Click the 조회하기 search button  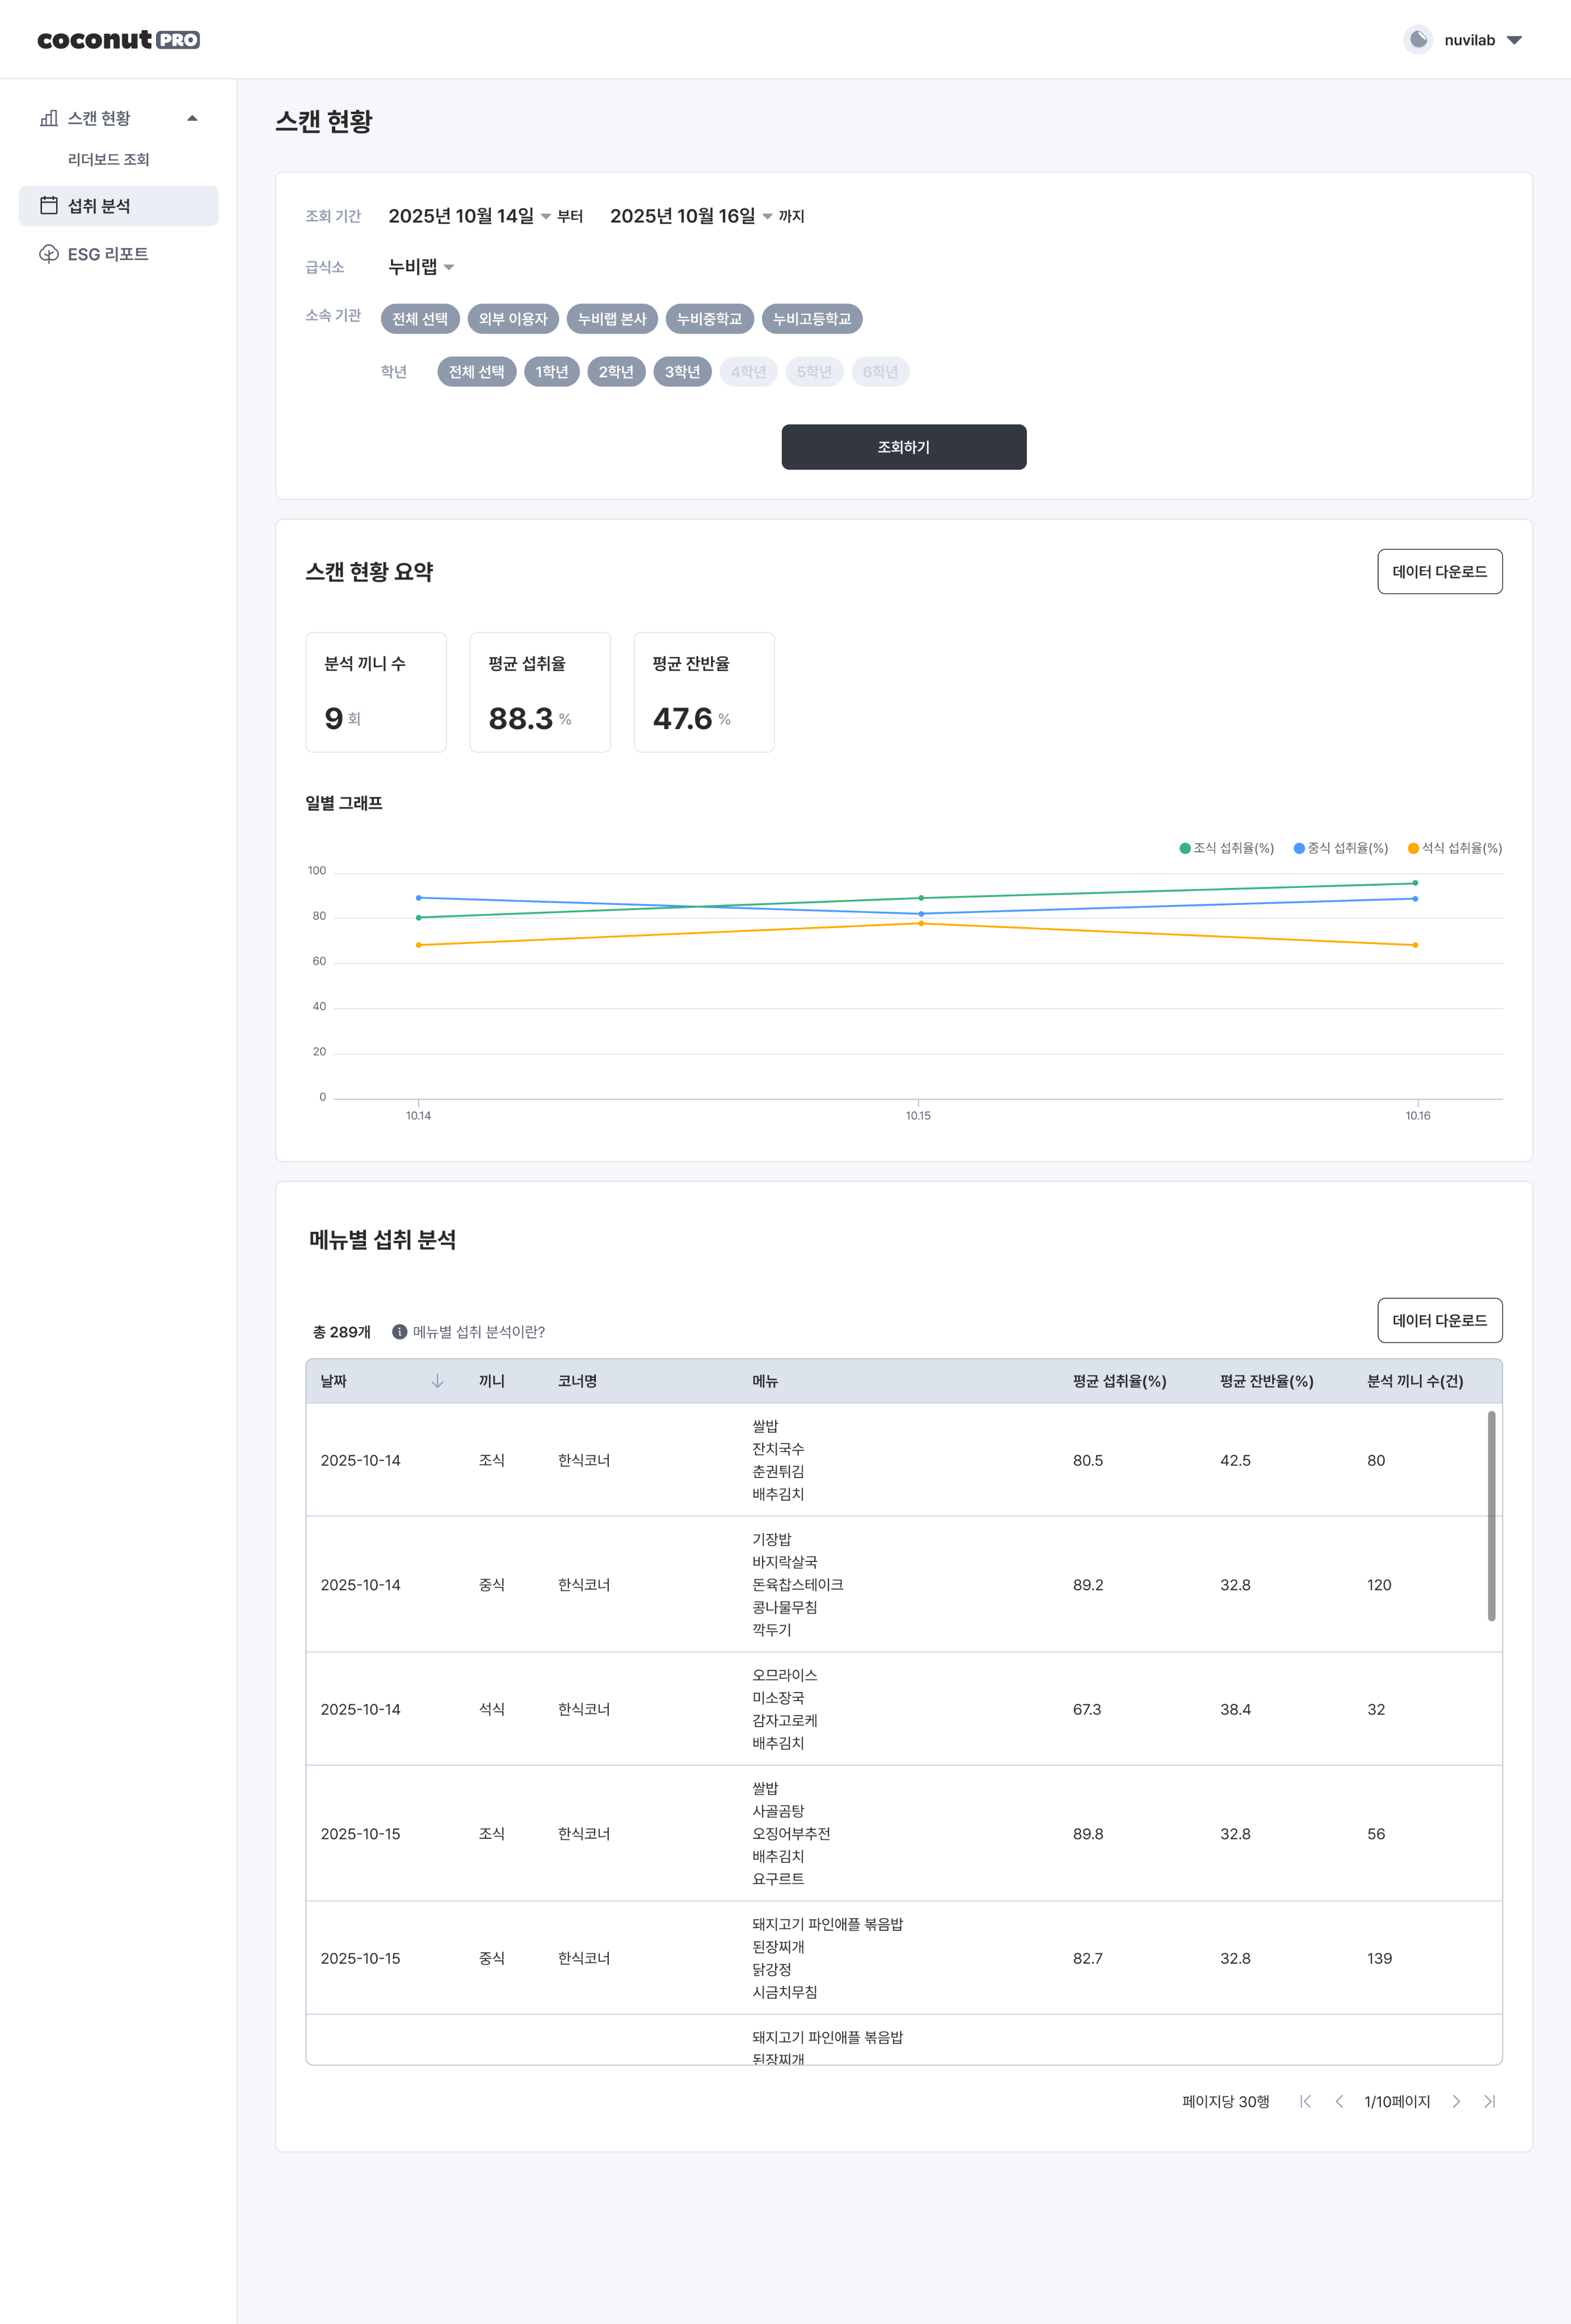[x=904, y=447]
